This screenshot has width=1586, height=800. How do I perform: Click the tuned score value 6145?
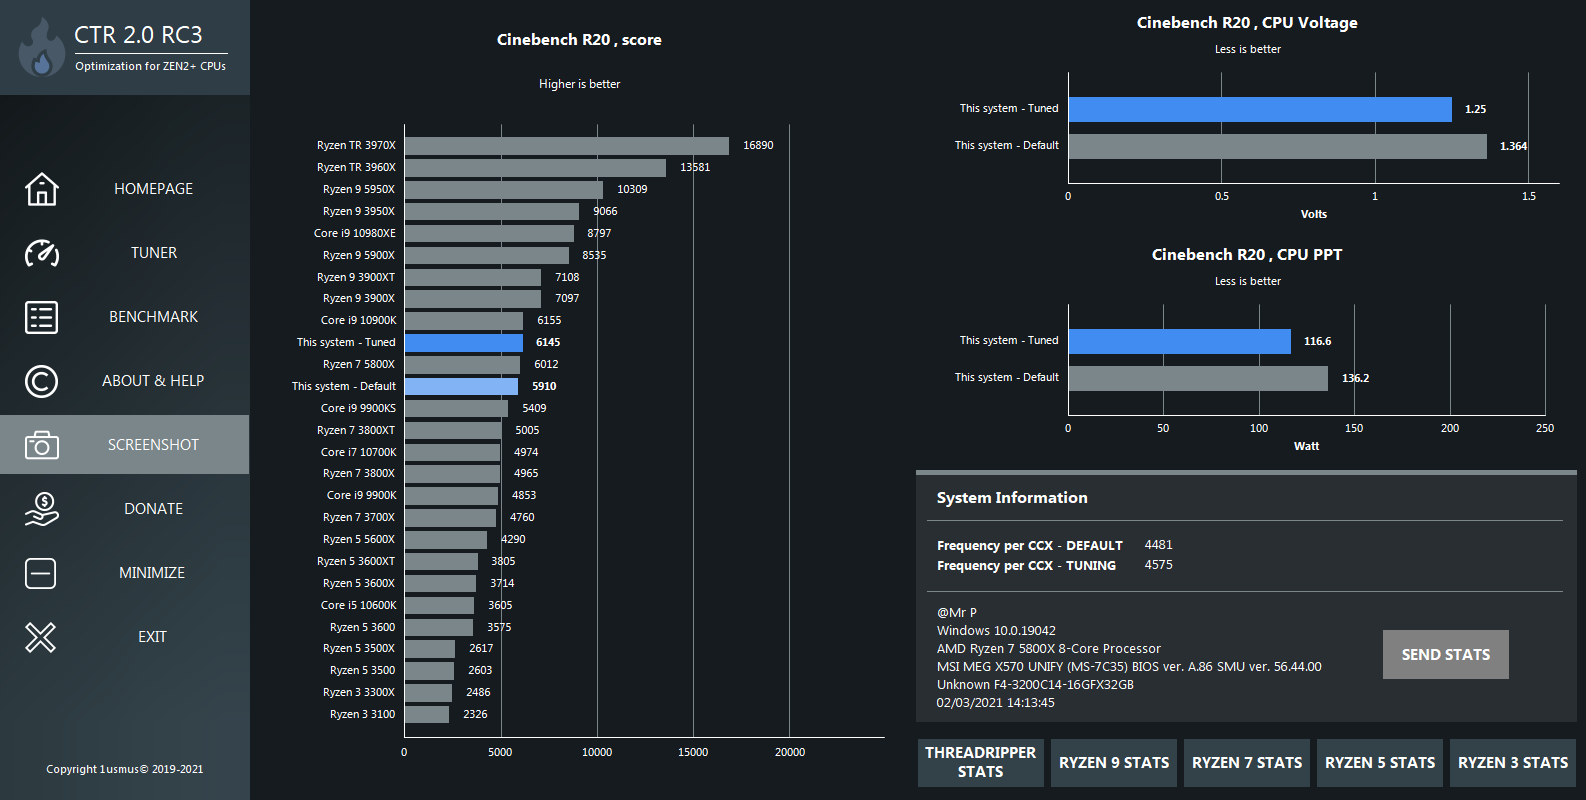(548, 342)
